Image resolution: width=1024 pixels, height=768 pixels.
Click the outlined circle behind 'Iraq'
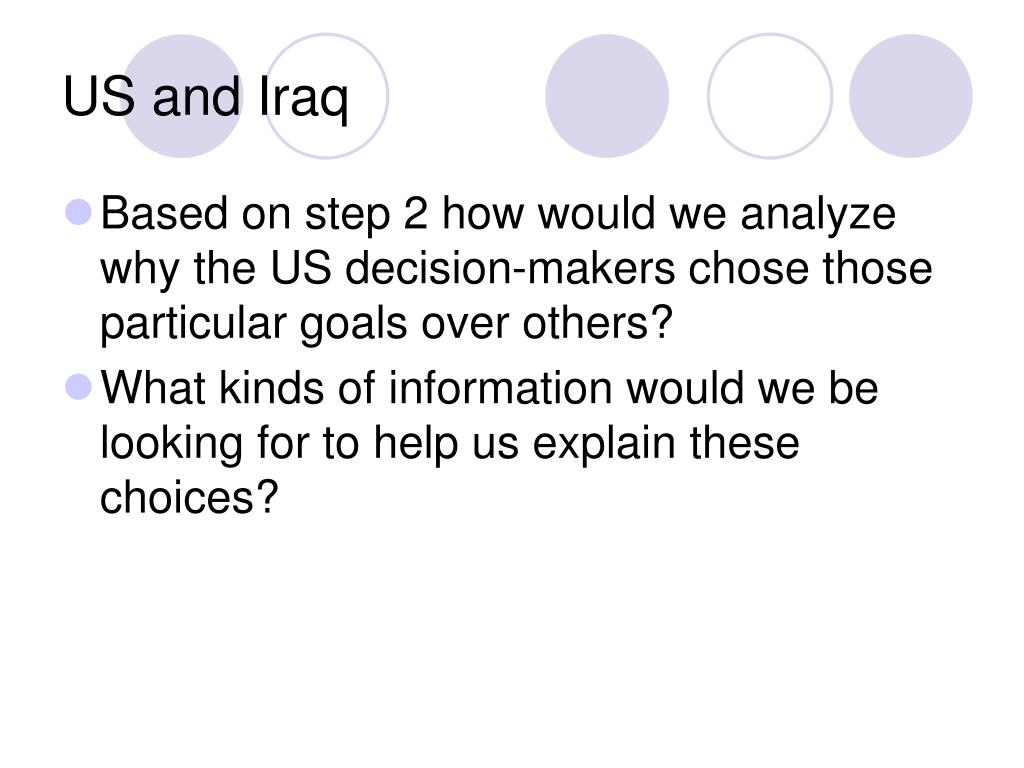tap(327, 96)
